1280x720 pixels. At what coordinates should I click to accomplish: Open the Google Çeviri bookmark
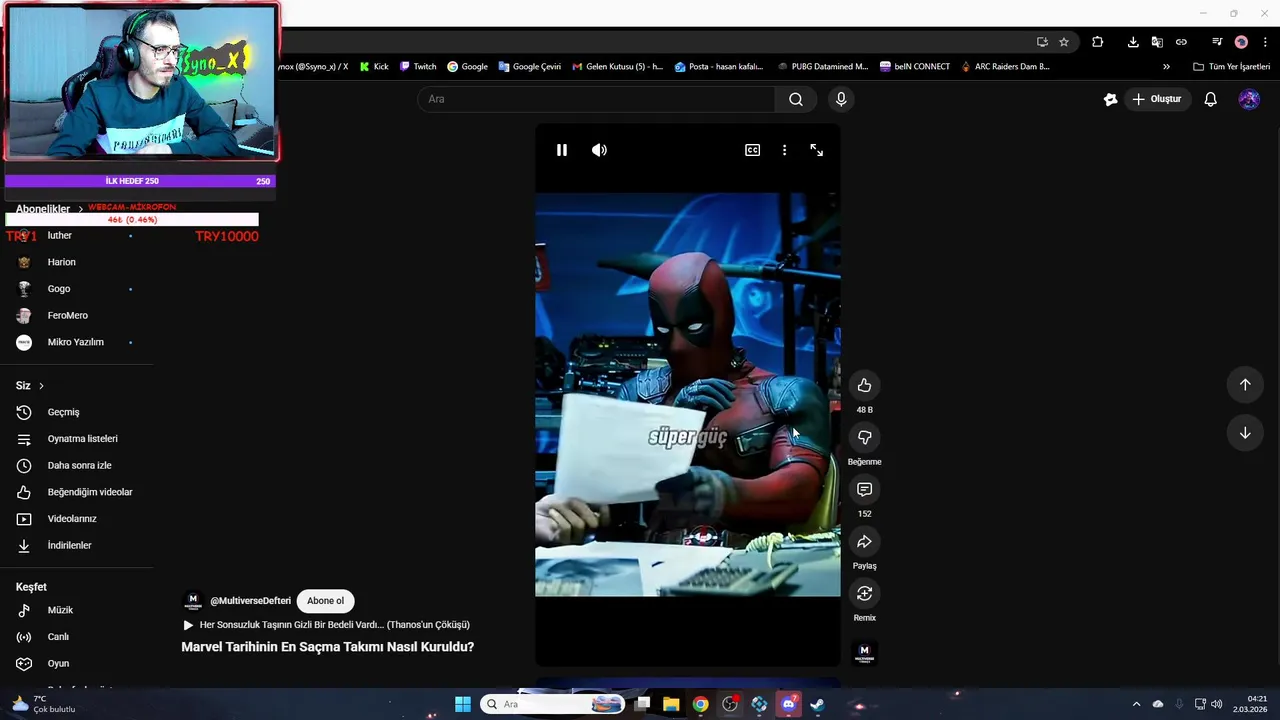530,67
